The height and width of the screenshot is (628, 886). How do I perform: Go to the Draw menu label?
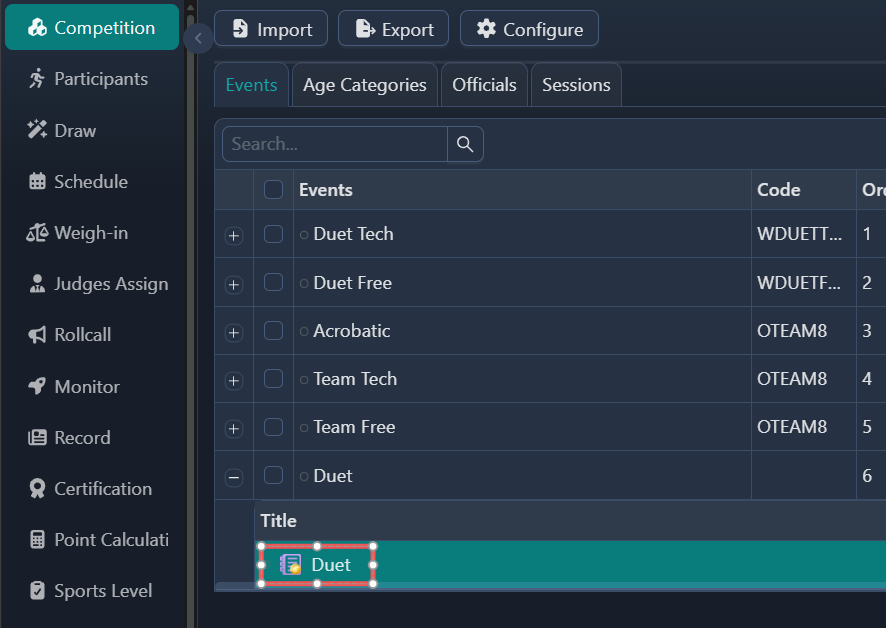coord(75,131)
